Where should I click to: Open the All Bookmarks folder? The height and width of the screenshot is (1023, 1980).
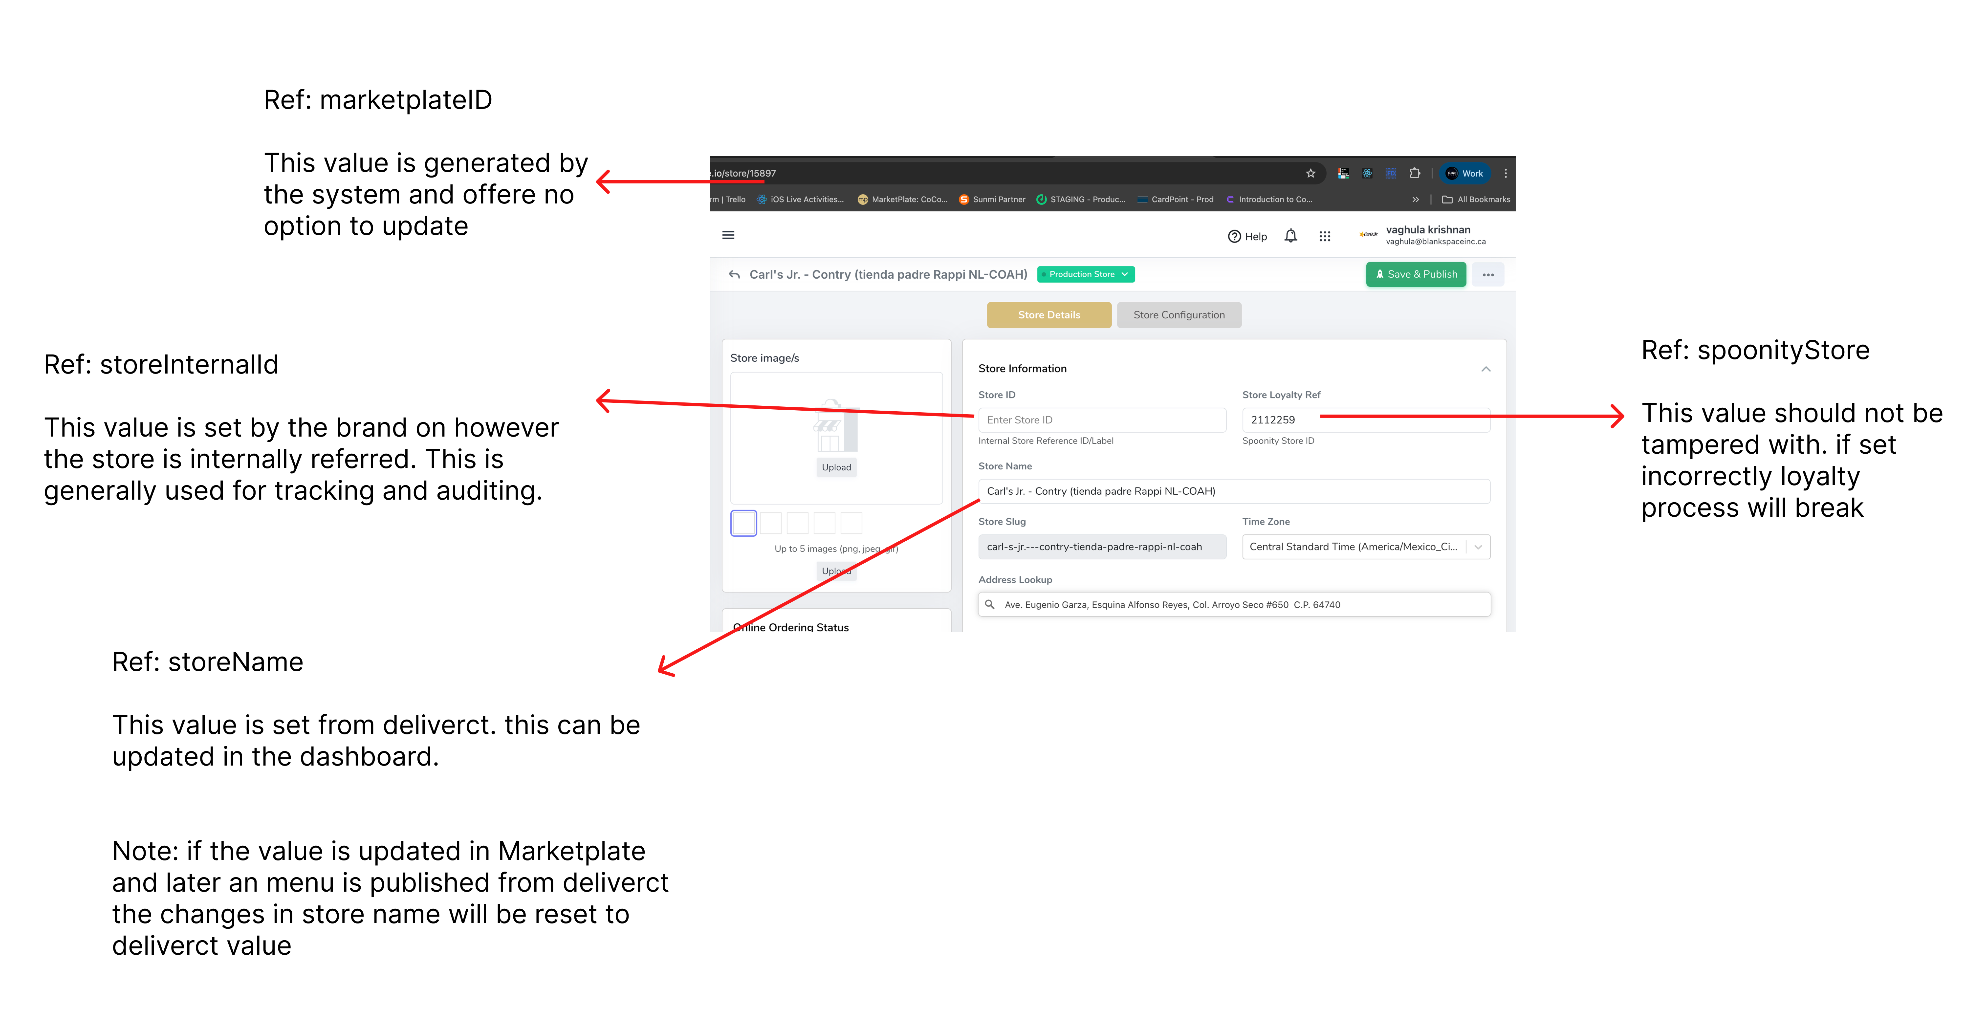[1476, 199]
